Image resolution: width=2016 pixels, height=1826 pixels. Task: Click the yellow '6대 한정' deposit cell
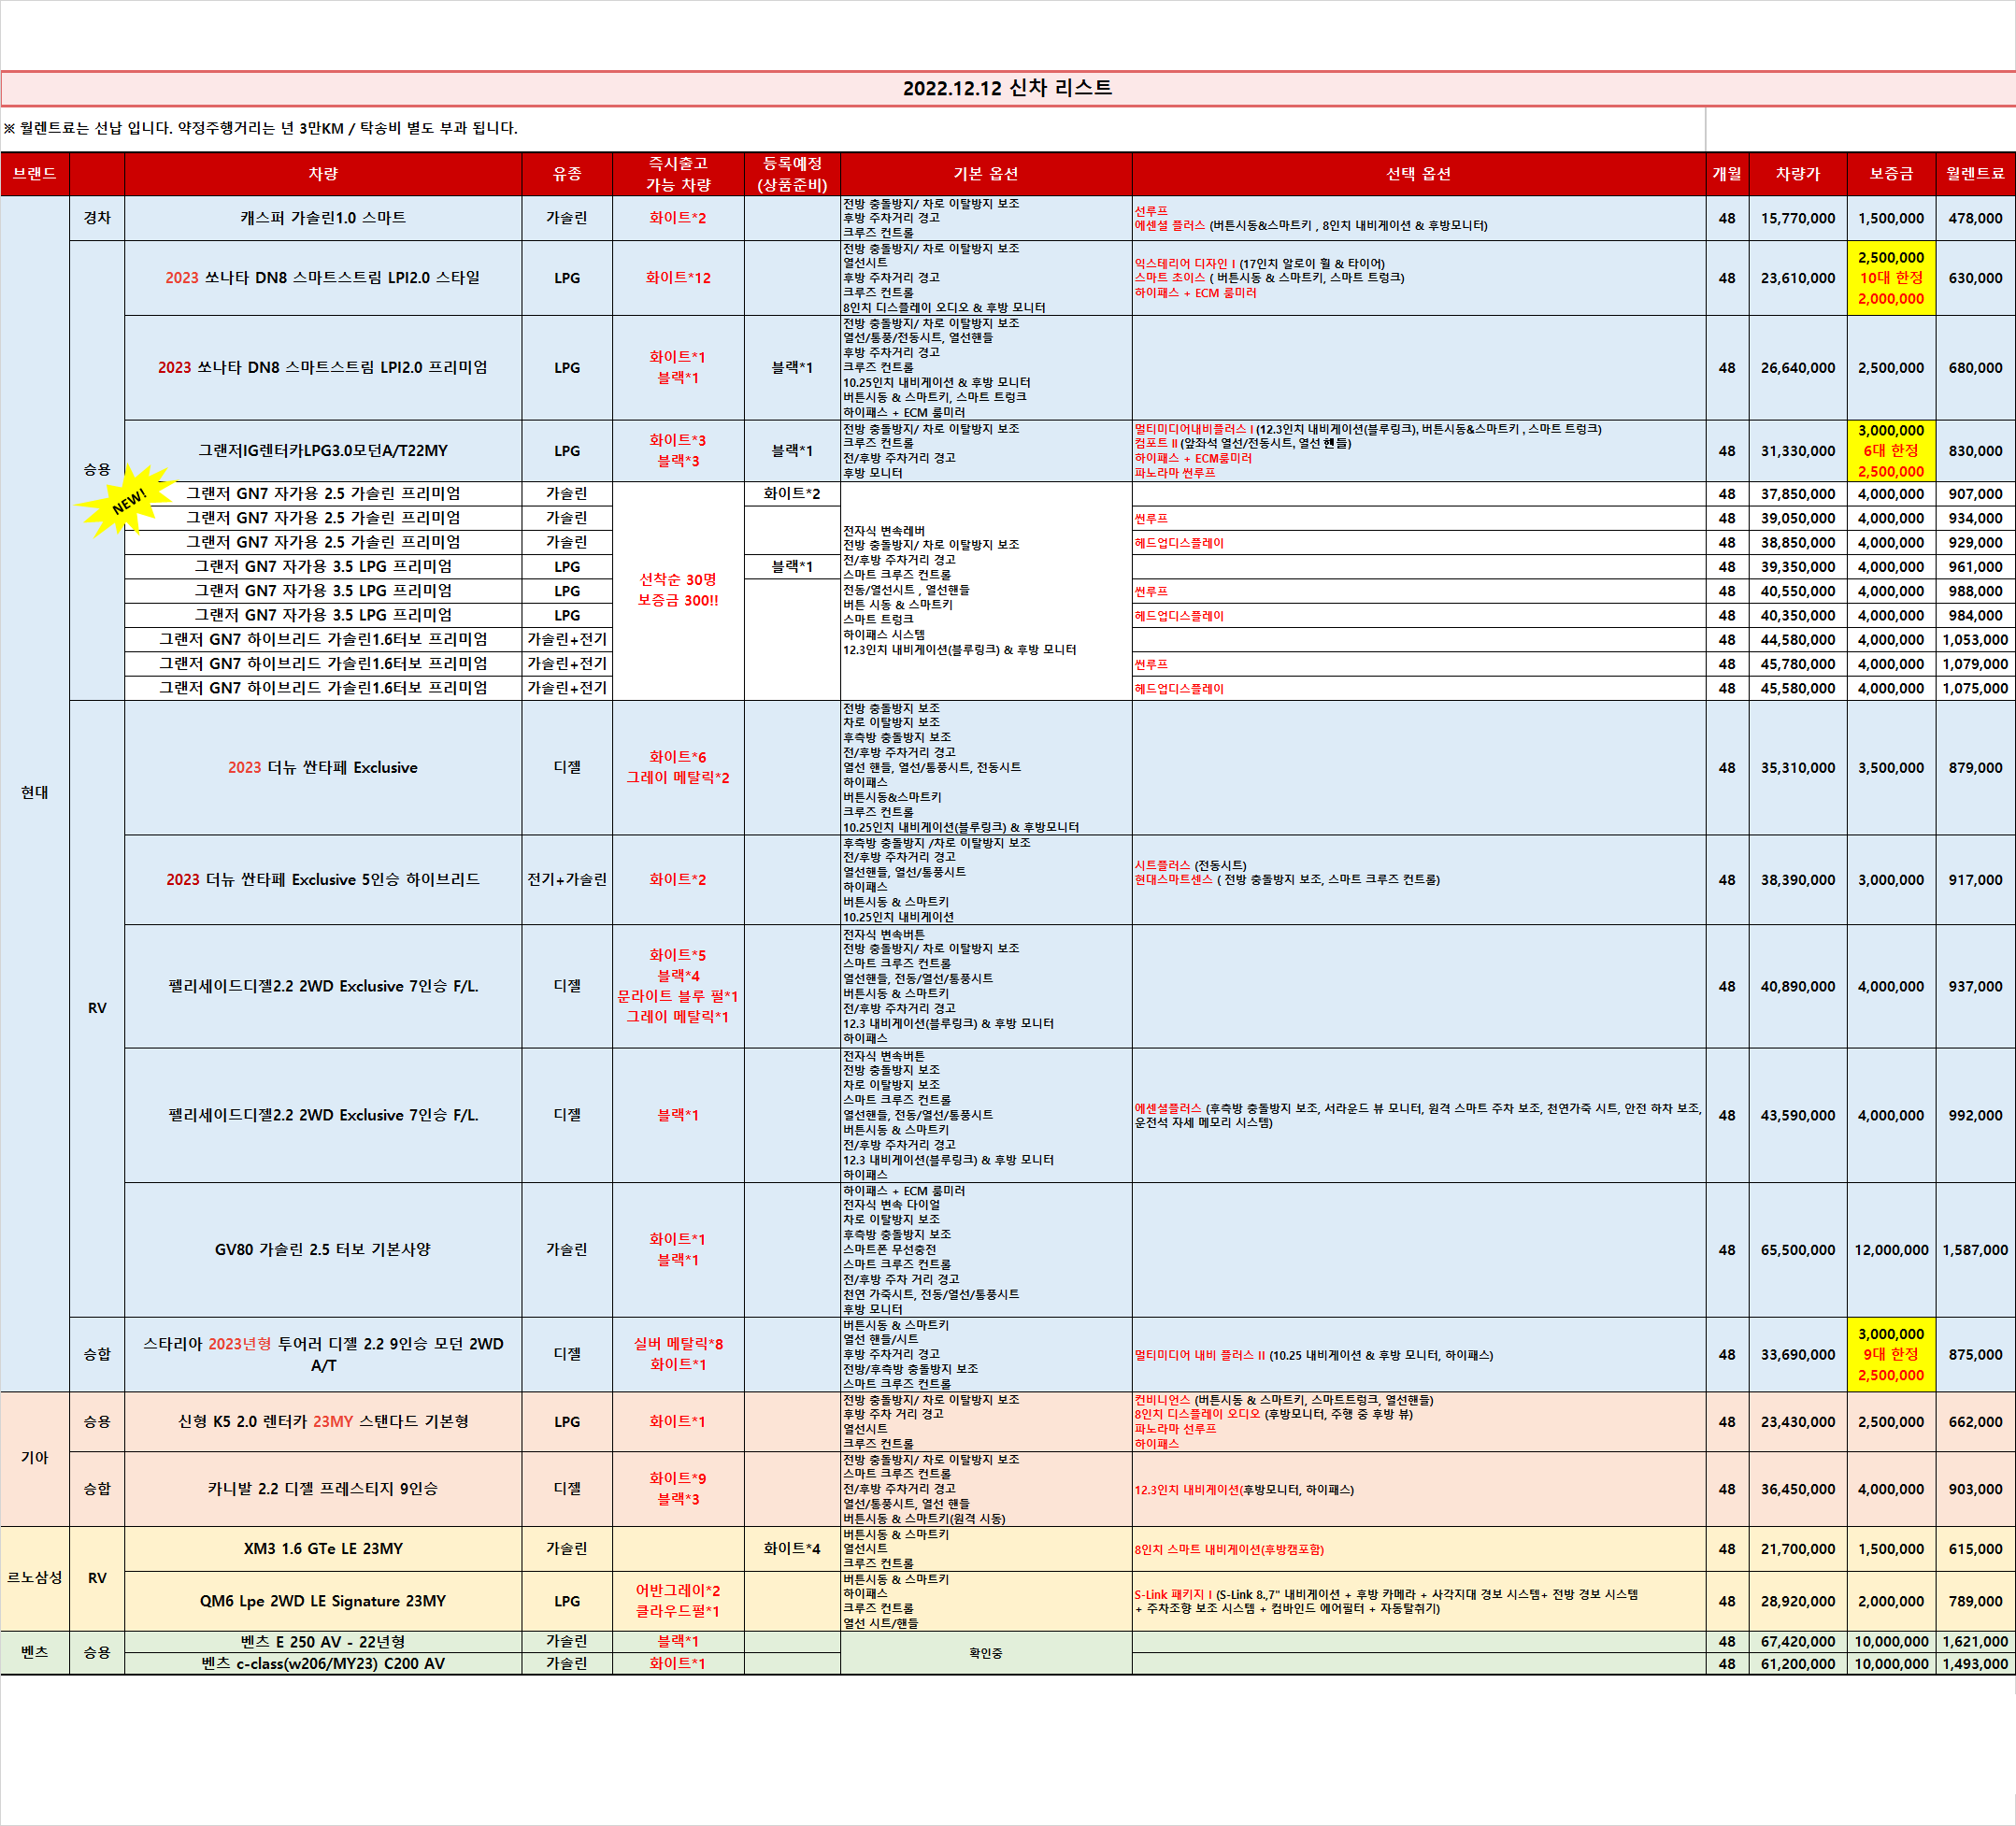pyautogui.click(x=1891, y=451)
